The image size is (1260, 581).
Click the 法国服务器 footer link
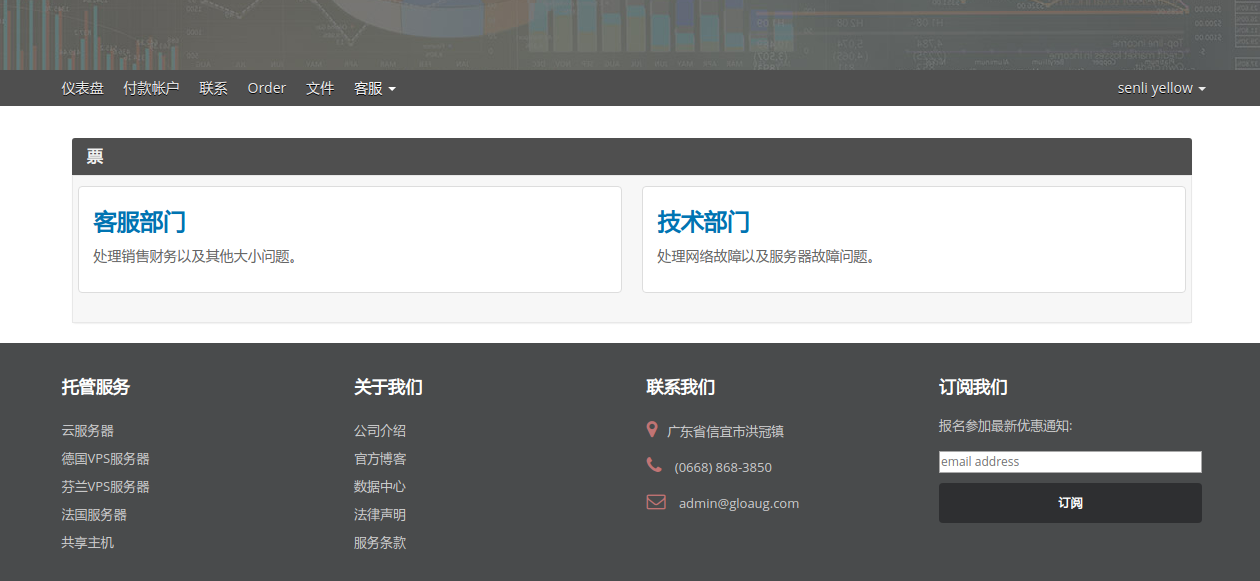94,515
